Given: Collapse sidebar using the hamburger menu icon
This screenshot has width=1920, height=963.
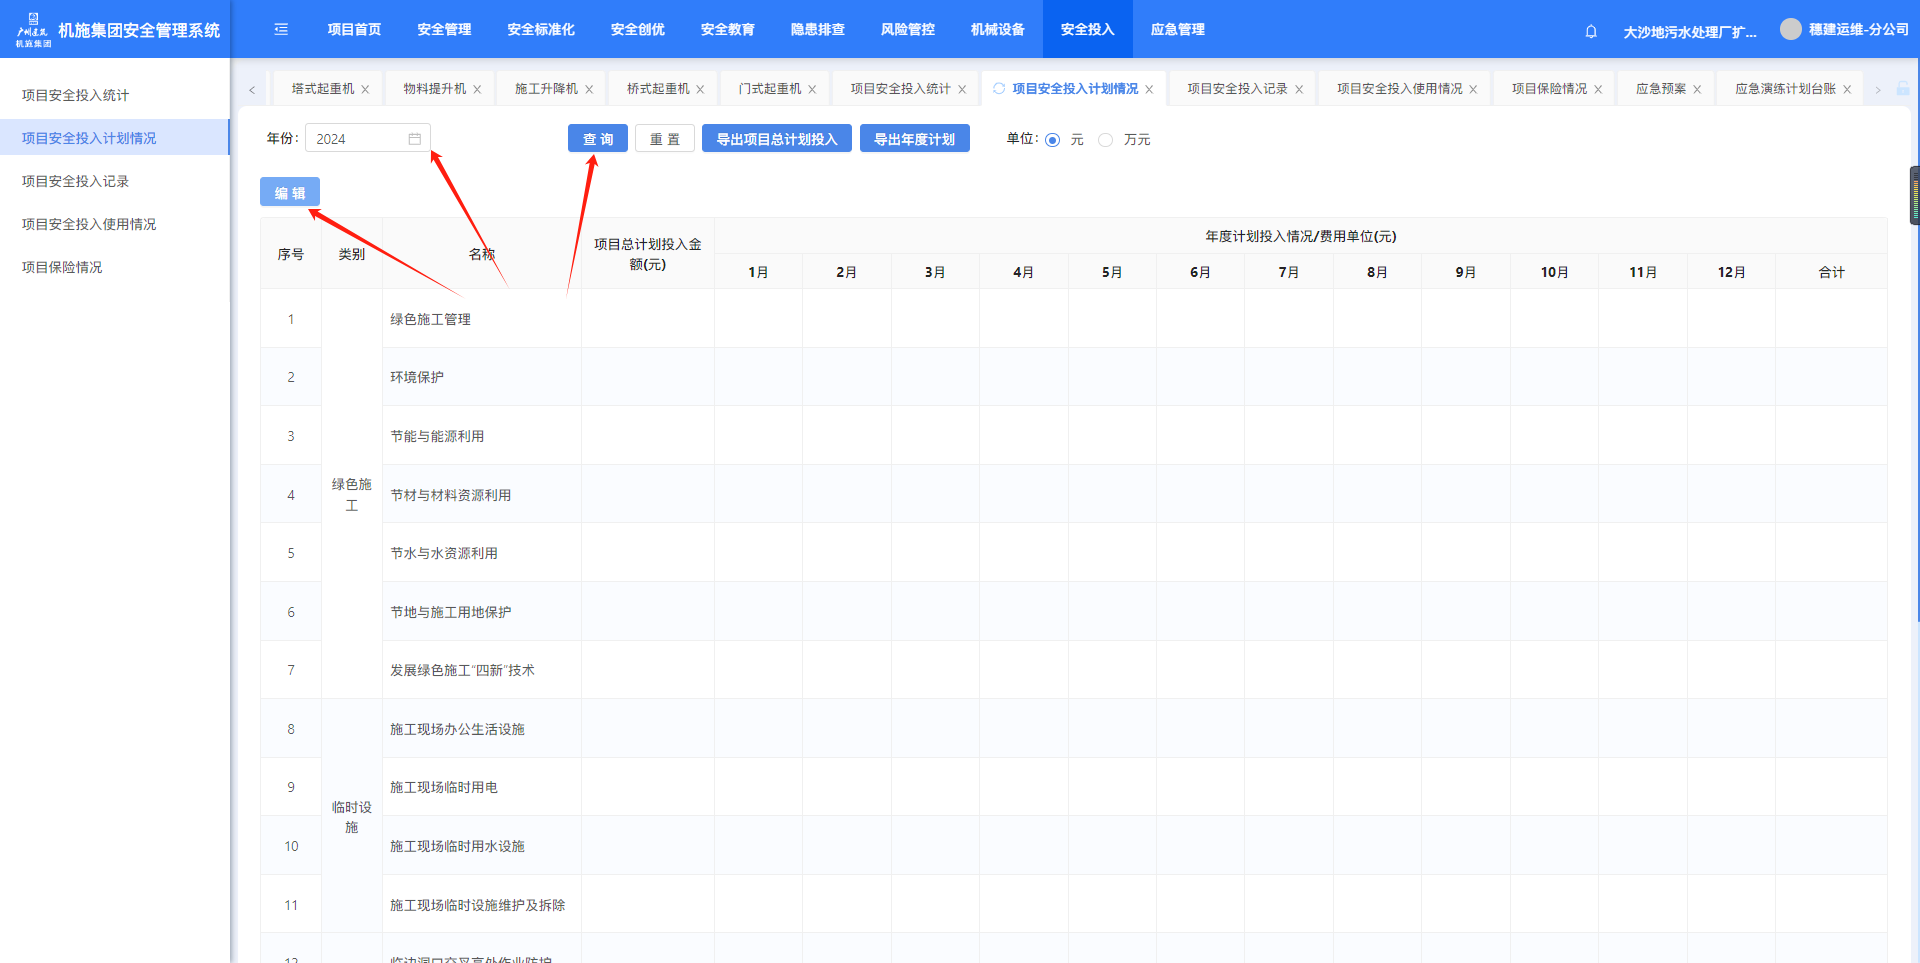Looking at the screenshot, I should (x=281, y=30).
